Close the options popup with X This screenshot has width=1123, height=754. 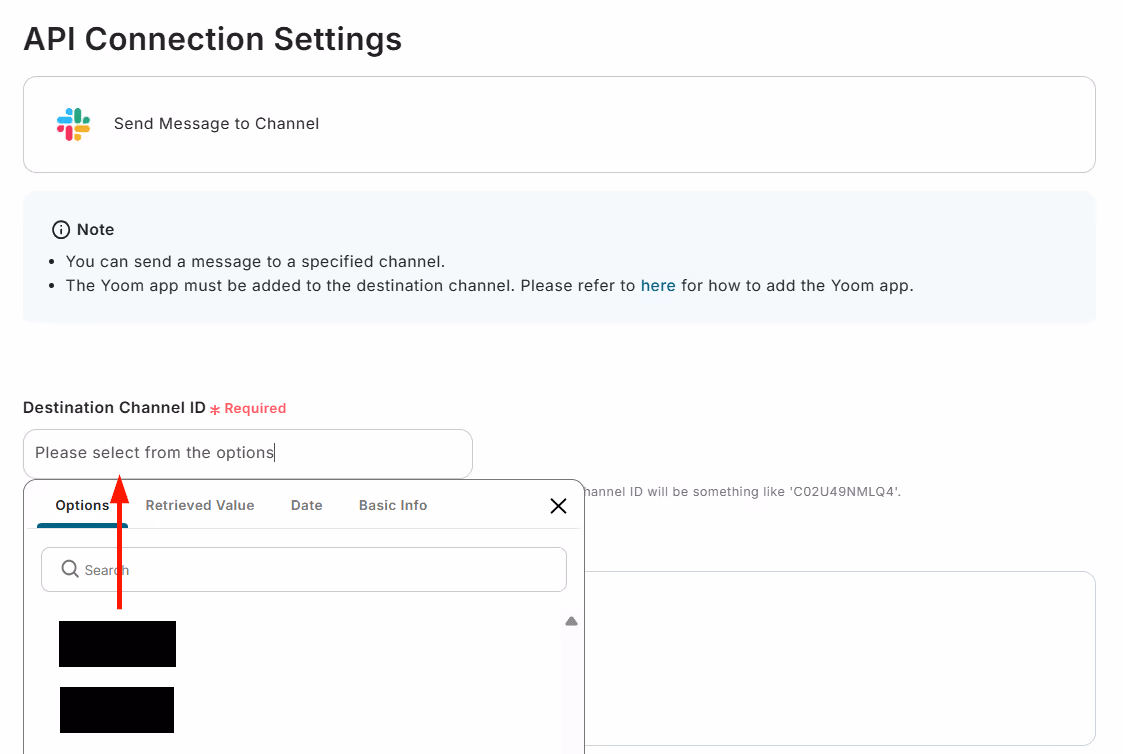(558, 506)
